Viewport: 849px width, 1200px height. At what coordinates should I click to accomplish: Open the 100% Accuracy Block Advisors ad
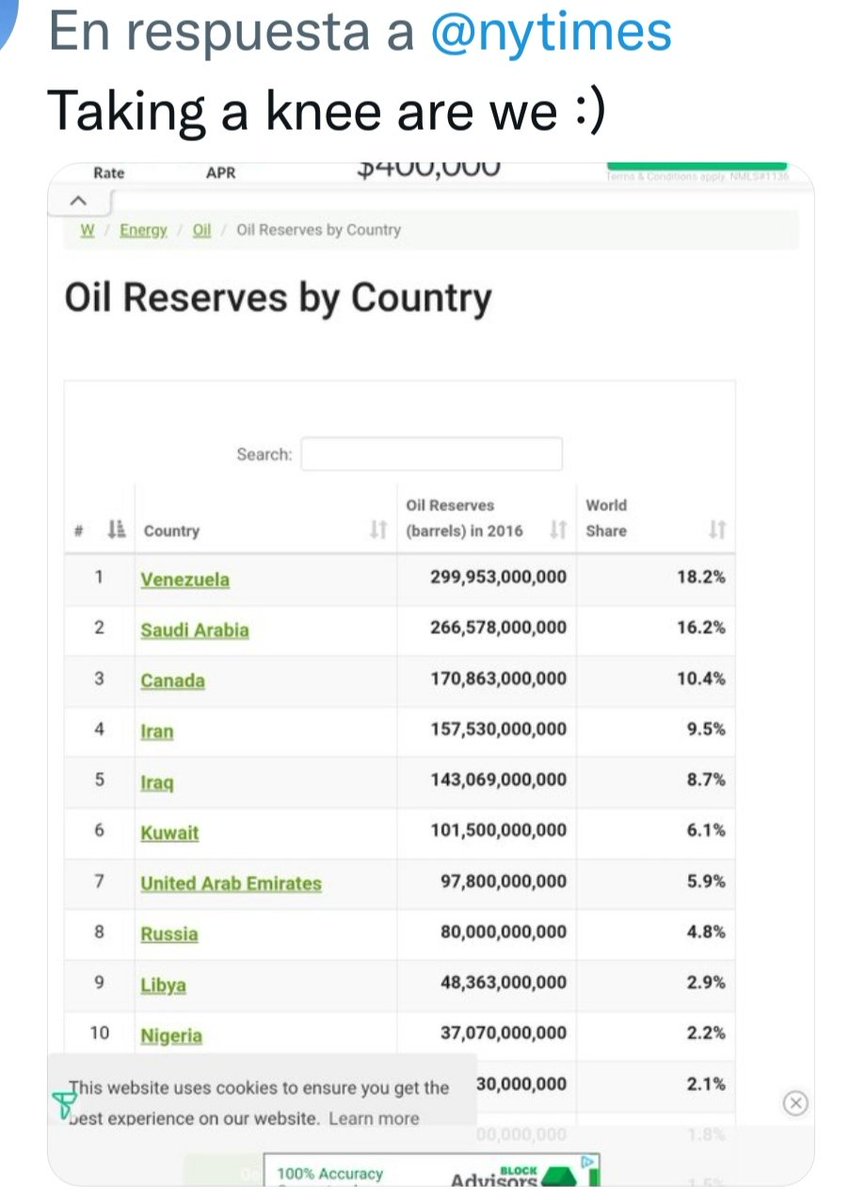pyautogui.click(x=432, y=1172)
